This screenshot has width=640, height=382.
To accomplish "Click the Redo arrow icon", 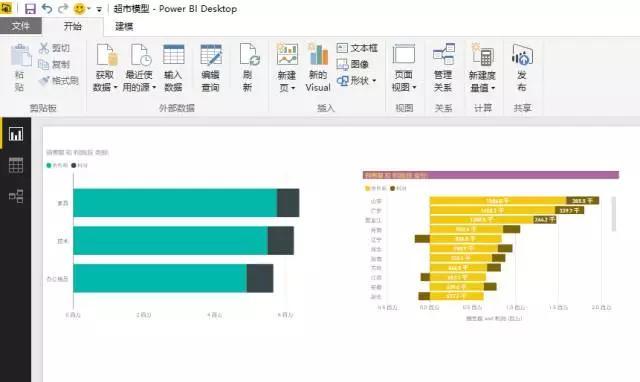I will coord(63,9).
